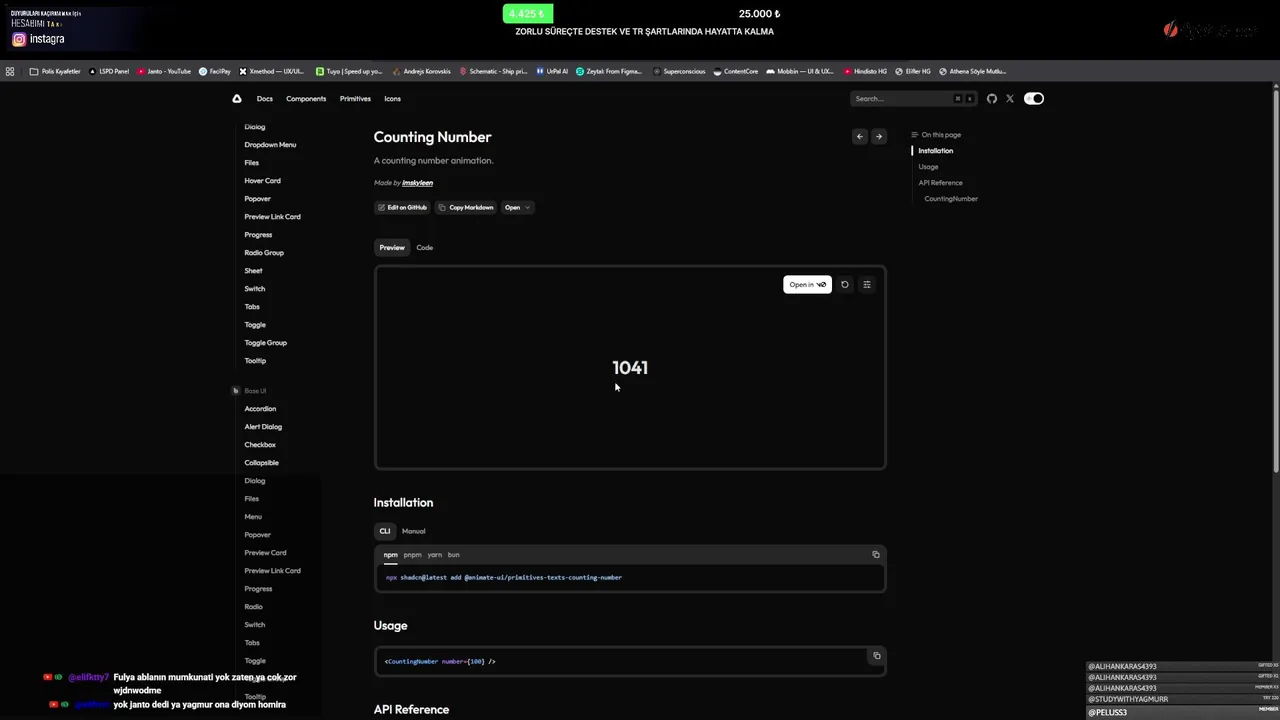Jump to CountingNumber in page outline
Image resolution: width=1280 pixels, height=720 pixels.
click(x=951, y=198)
